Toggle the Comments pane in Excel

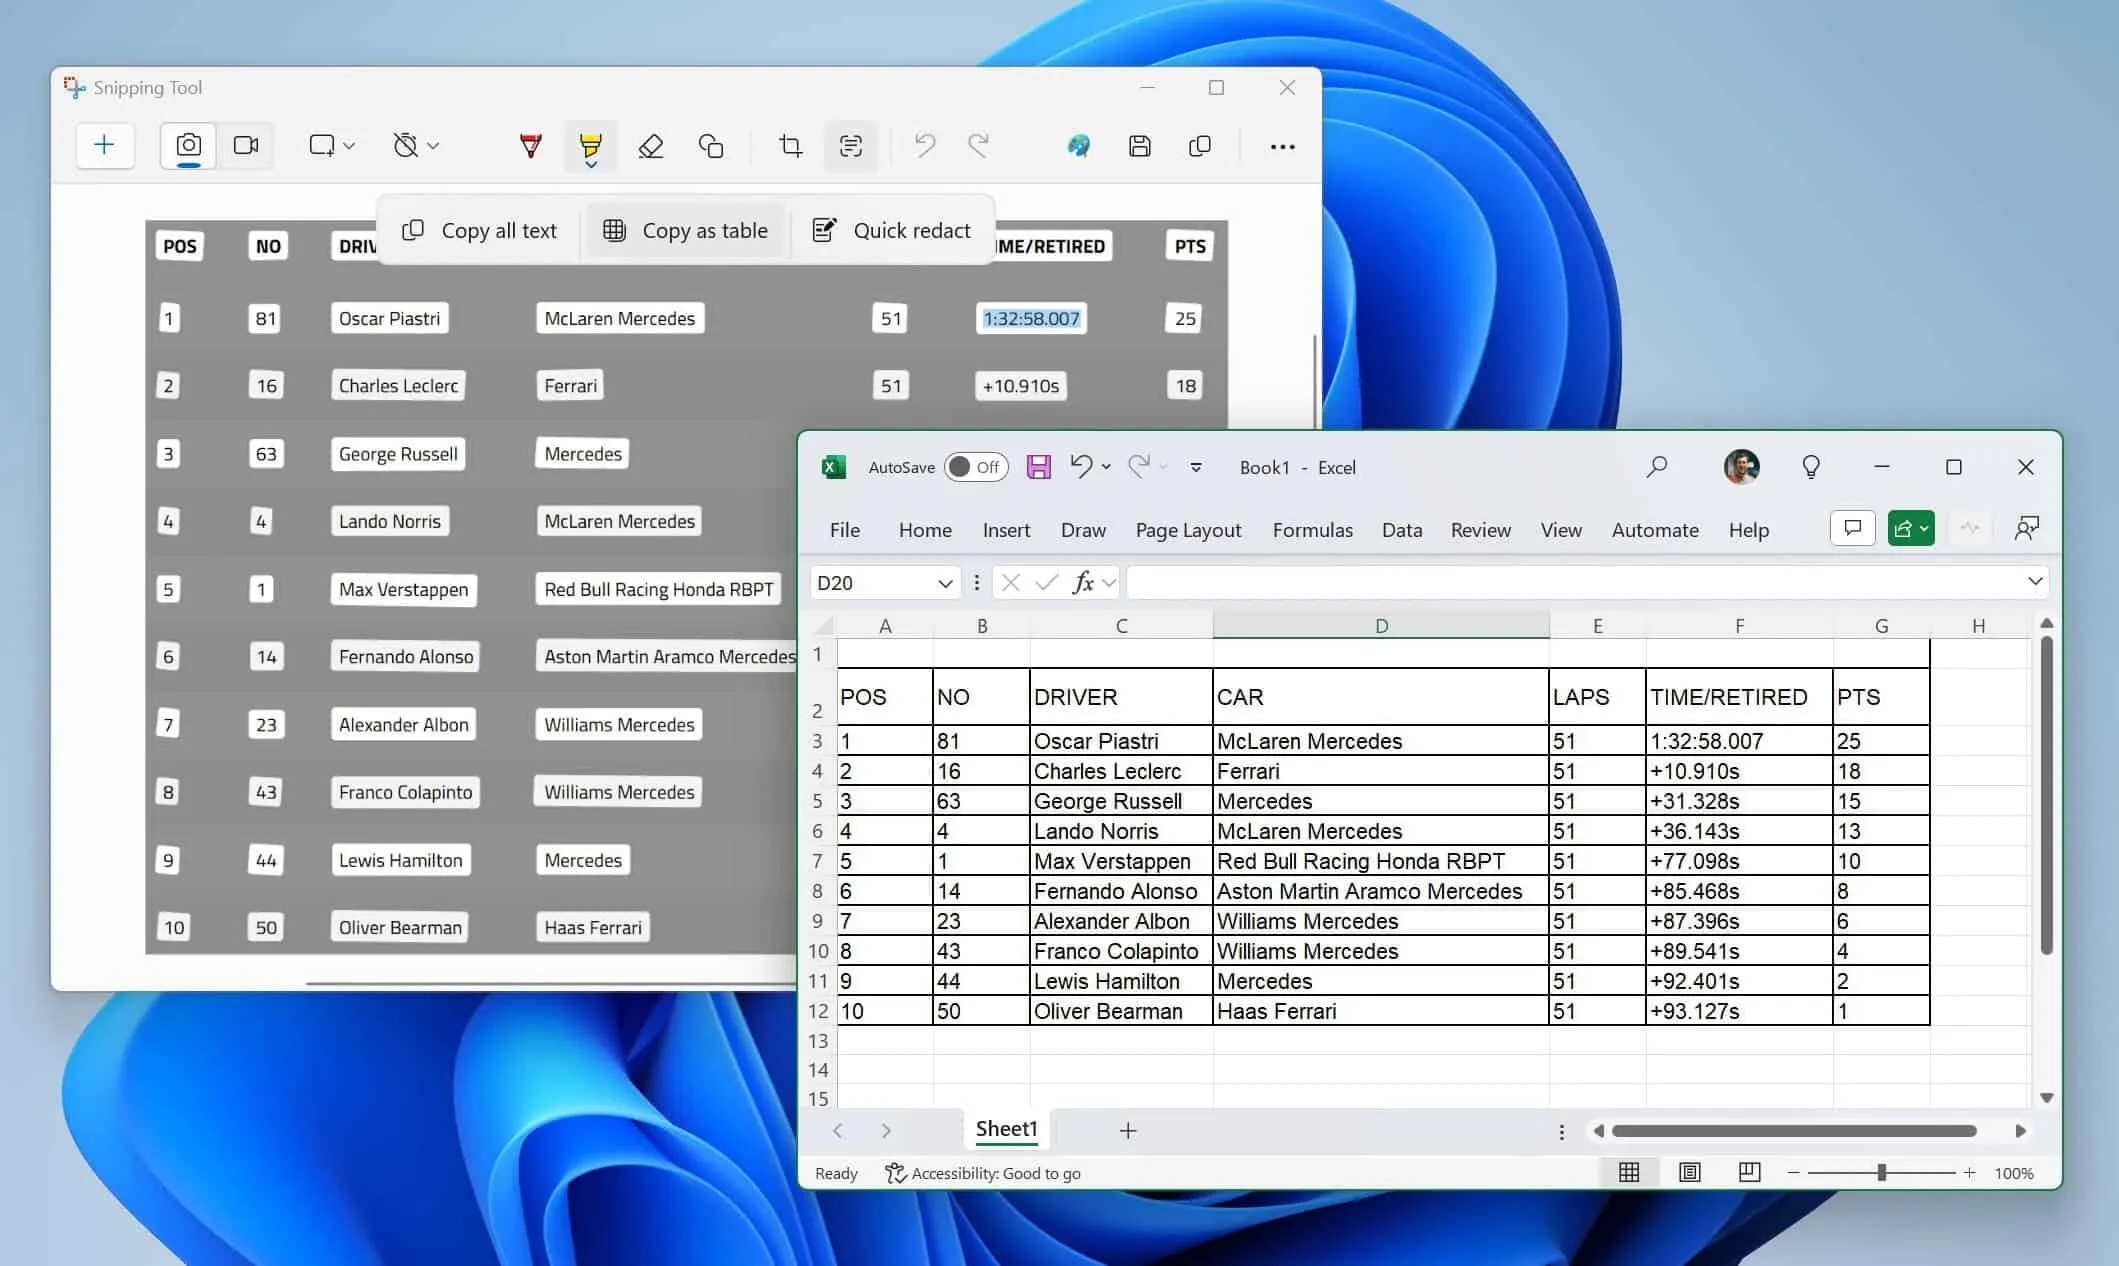(1852, 528)
